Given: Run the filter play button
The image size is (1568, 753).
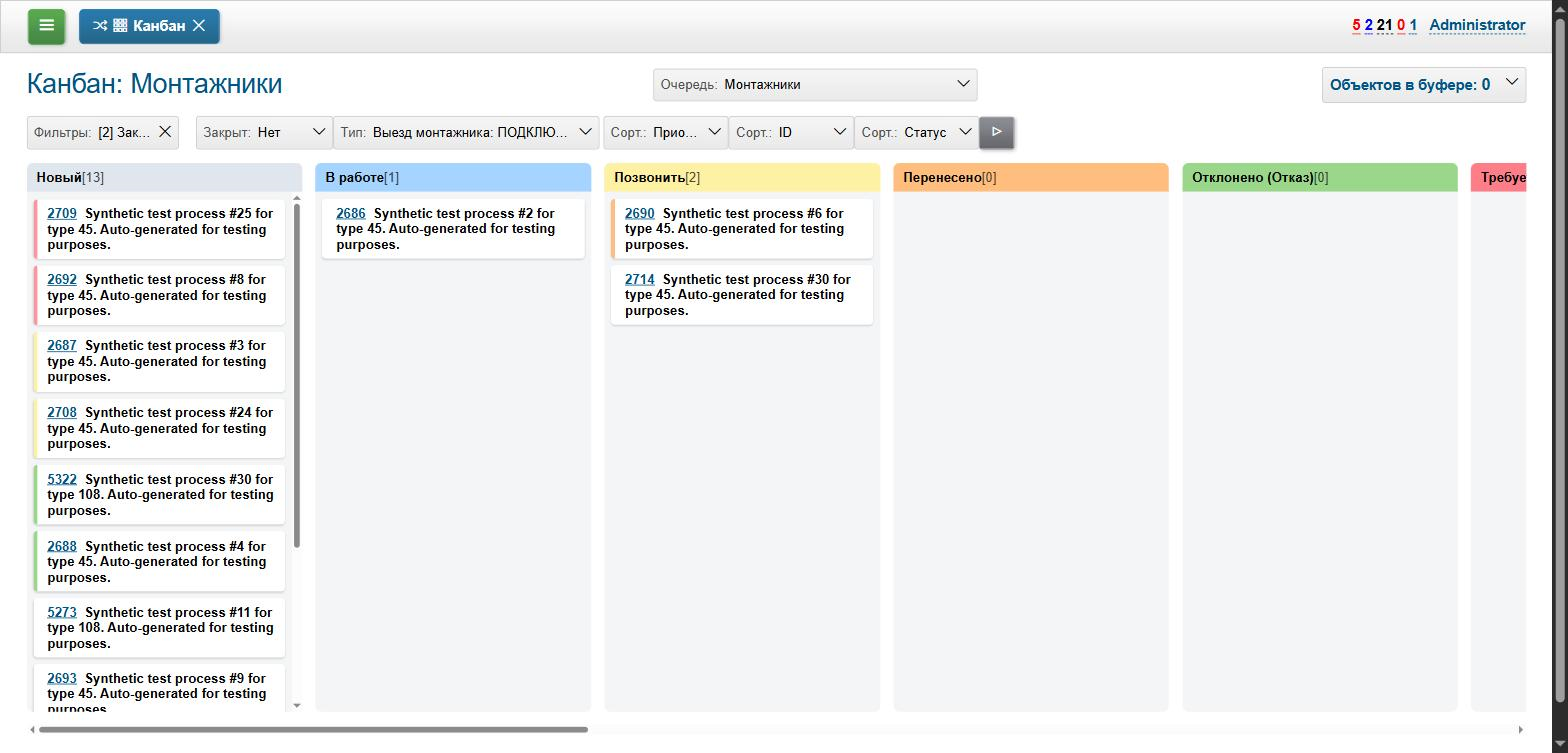Looking at the screenshot, I should coord(997,132).
